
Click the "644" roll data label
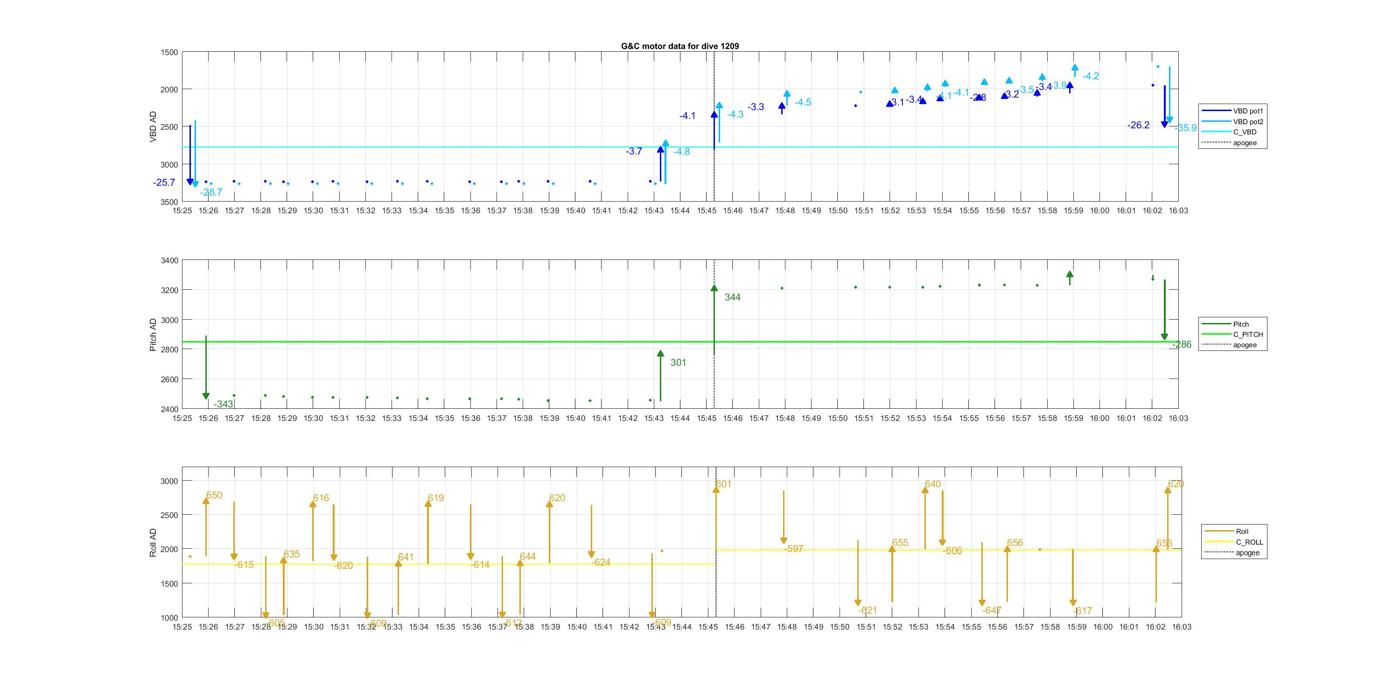pyautogui.click(x=528, y=556)
